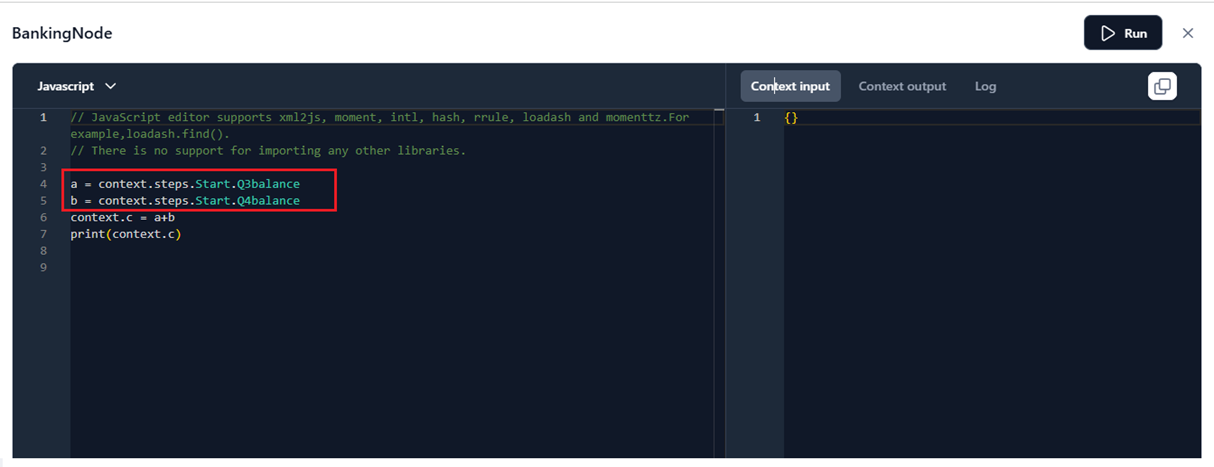Copy context using the copy icon
The image size is (1214, 467).
click(x=1162, y=86)
